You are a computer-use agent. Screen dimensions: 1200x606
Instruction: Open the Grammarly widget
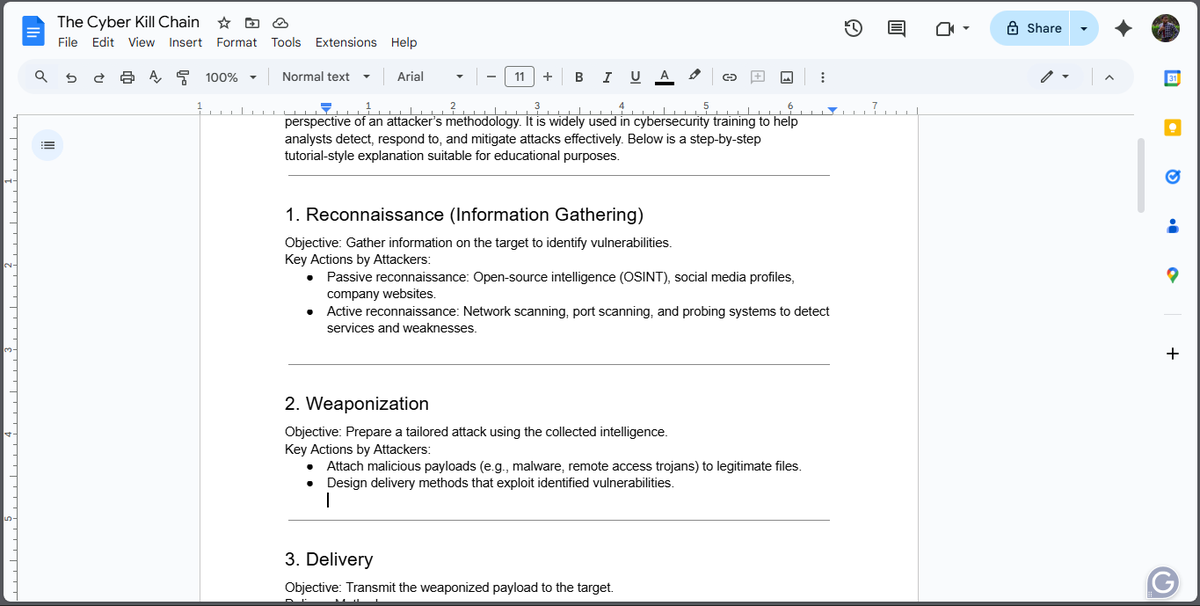[1162, 582]
